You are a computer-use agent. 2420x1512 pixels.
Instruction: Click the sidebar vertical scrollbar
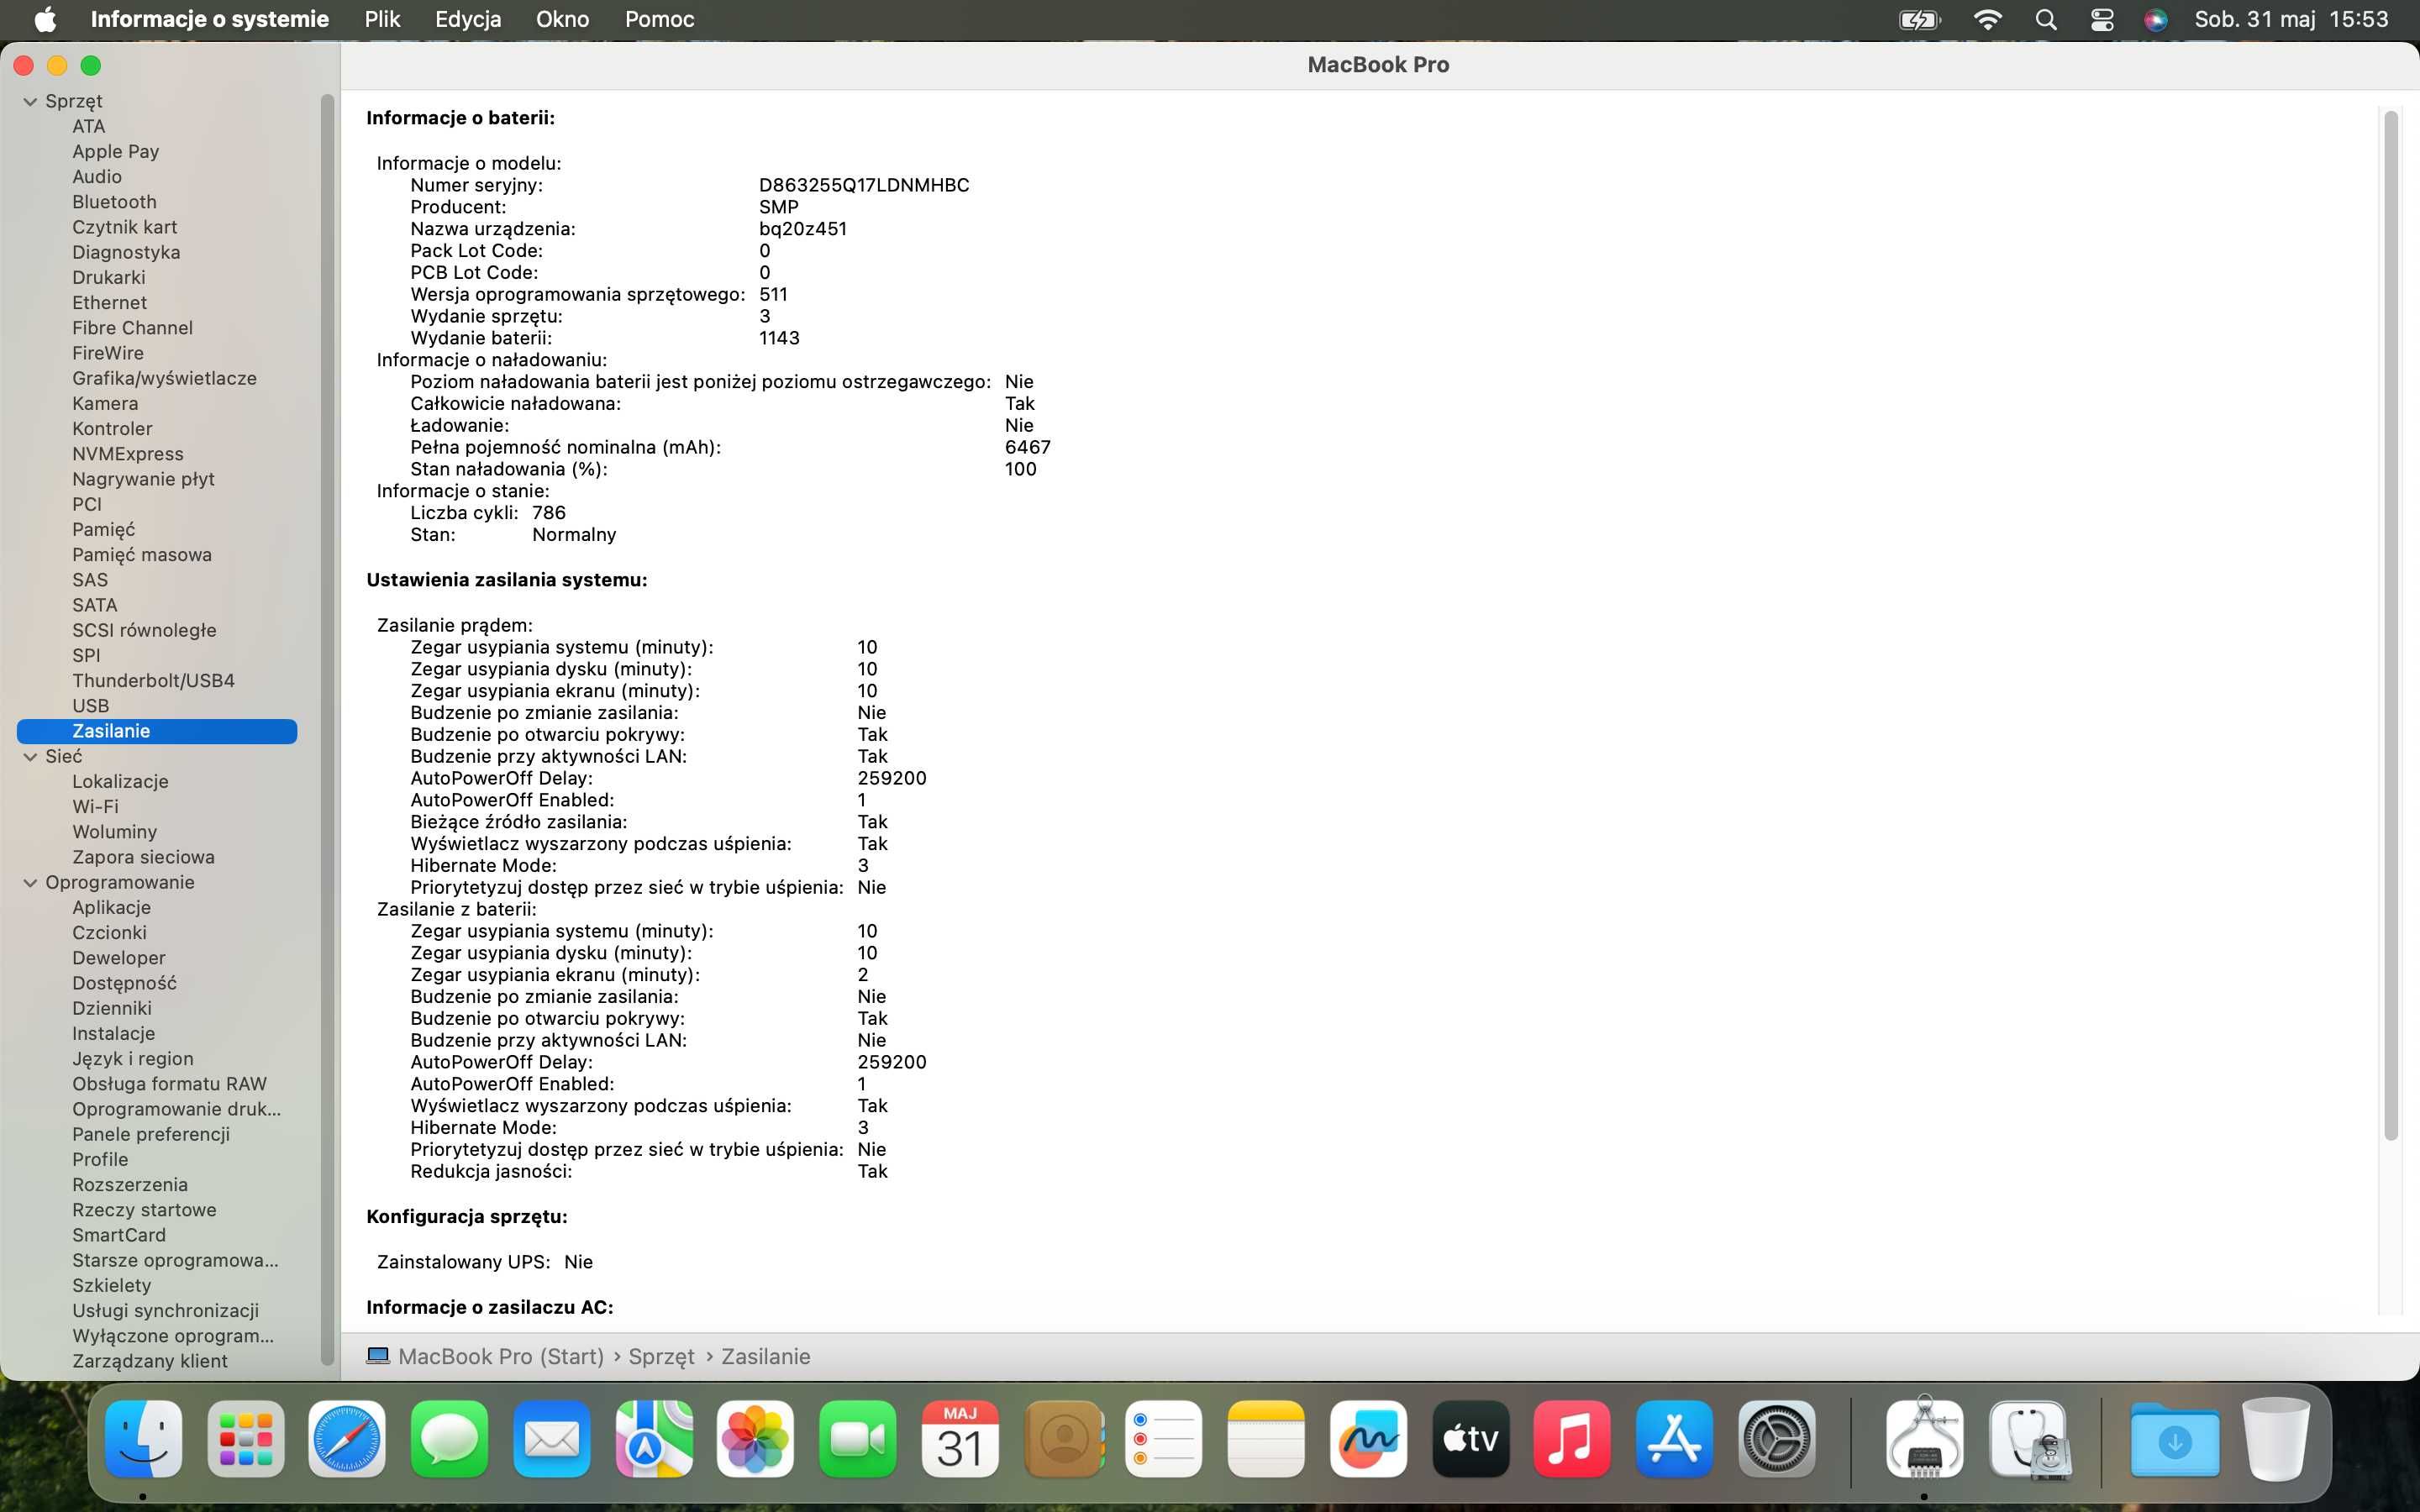click(327, 731)
